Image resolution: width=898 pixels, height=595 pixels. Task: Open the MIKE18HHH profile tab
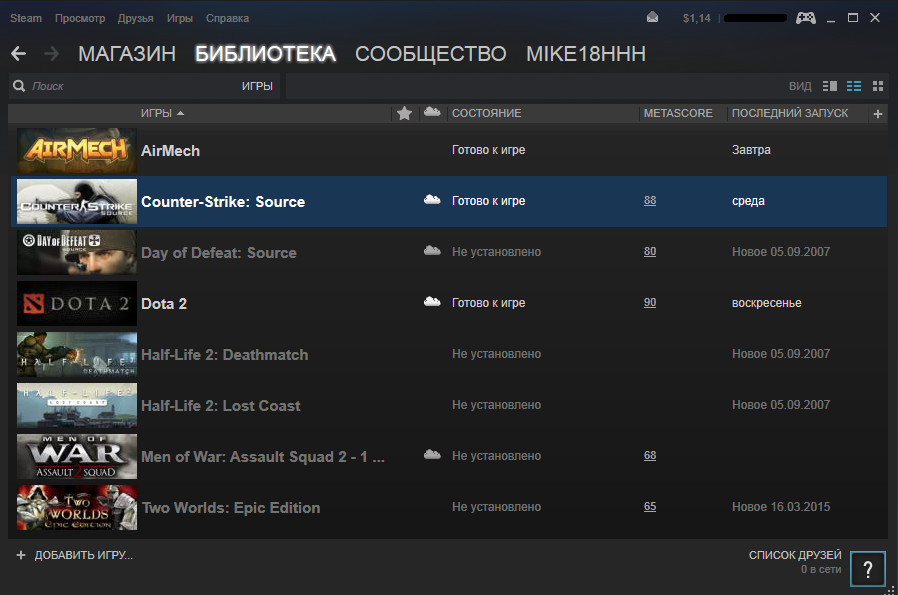pyautogui.click(x=586, y=54)
